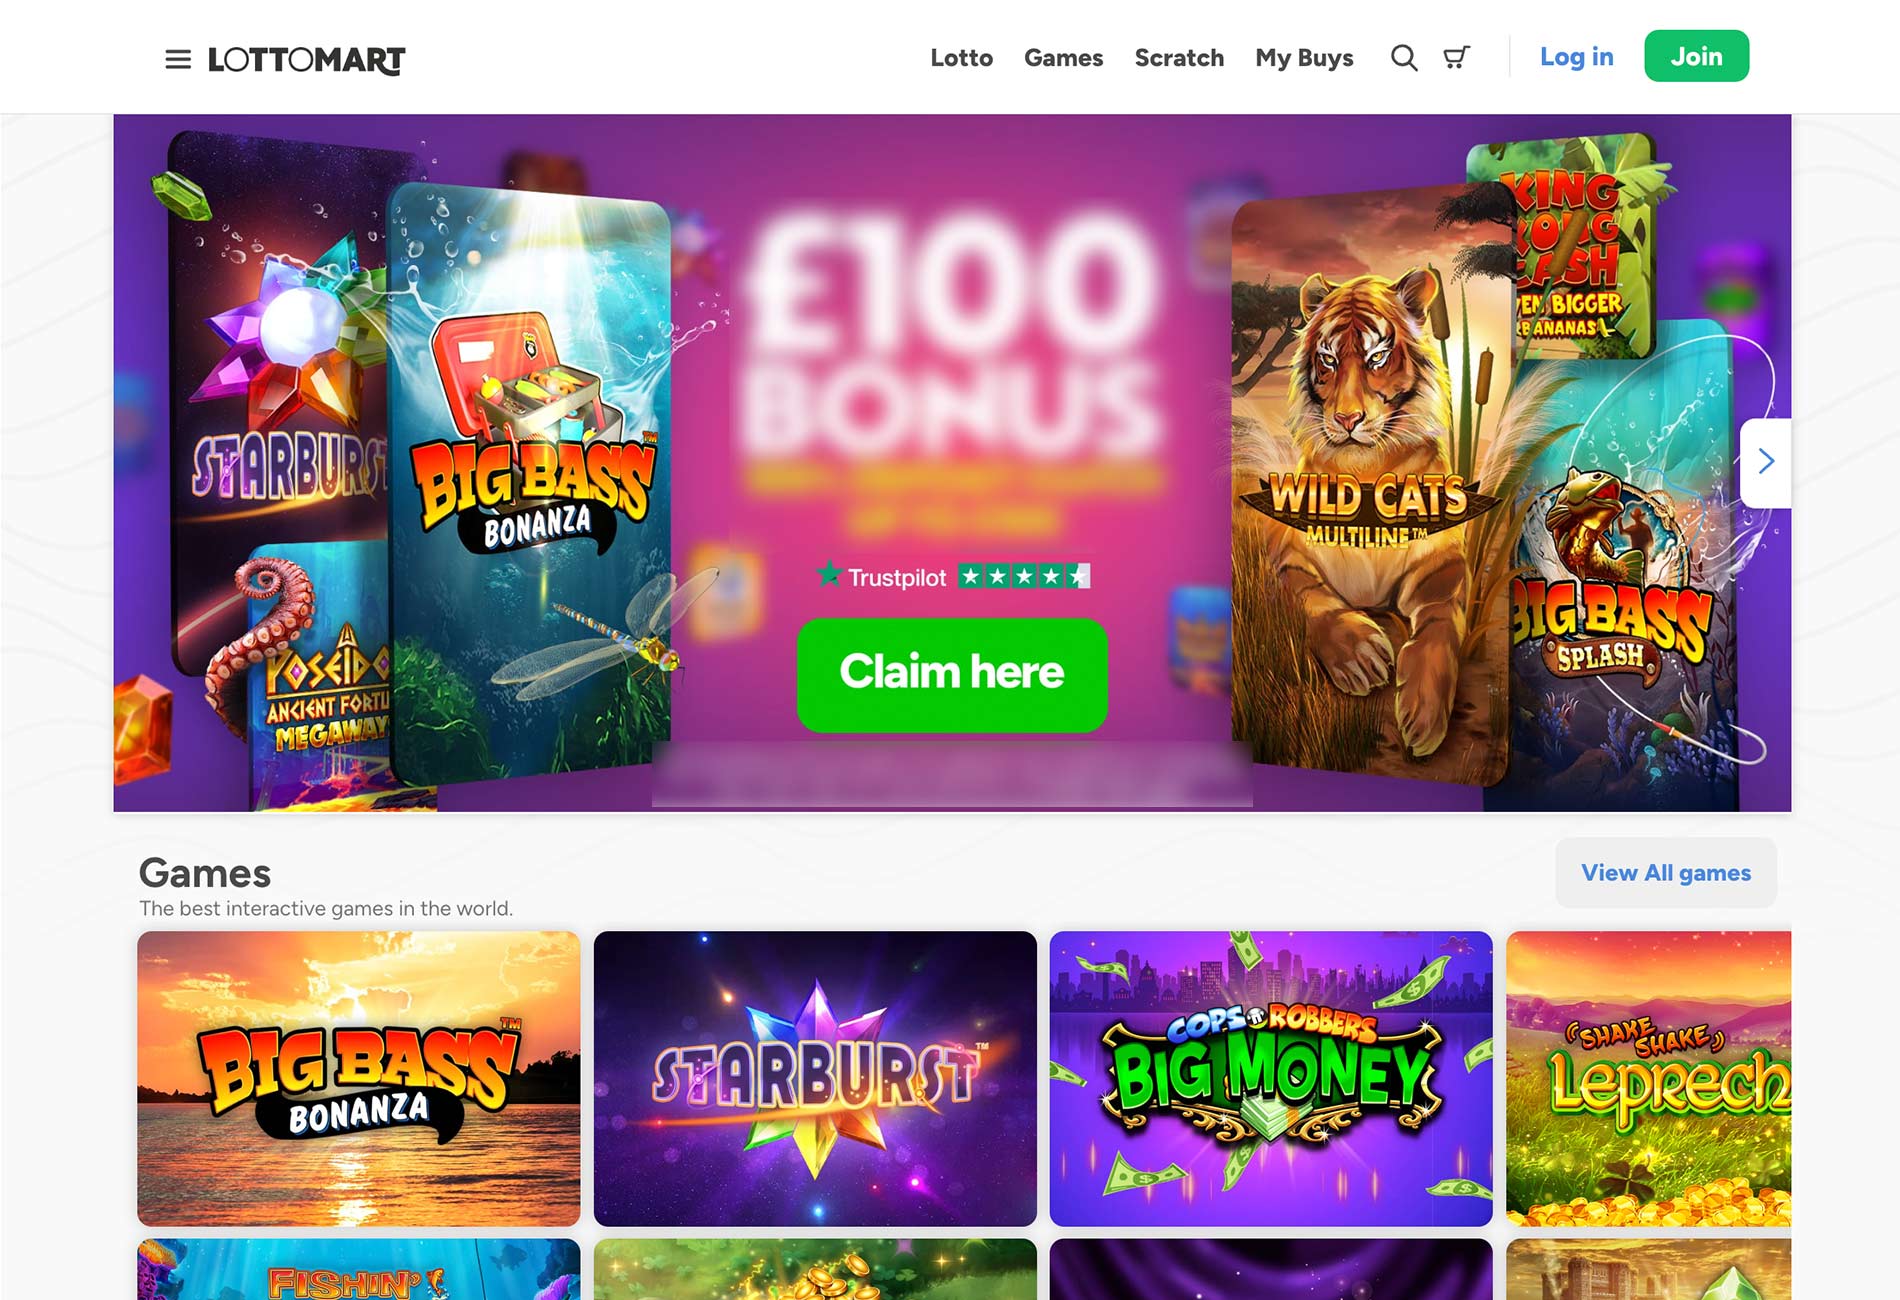Click the green Join button
Image resolution: width=1900 pixels, height=1300 pixels.
point(1696,56)
